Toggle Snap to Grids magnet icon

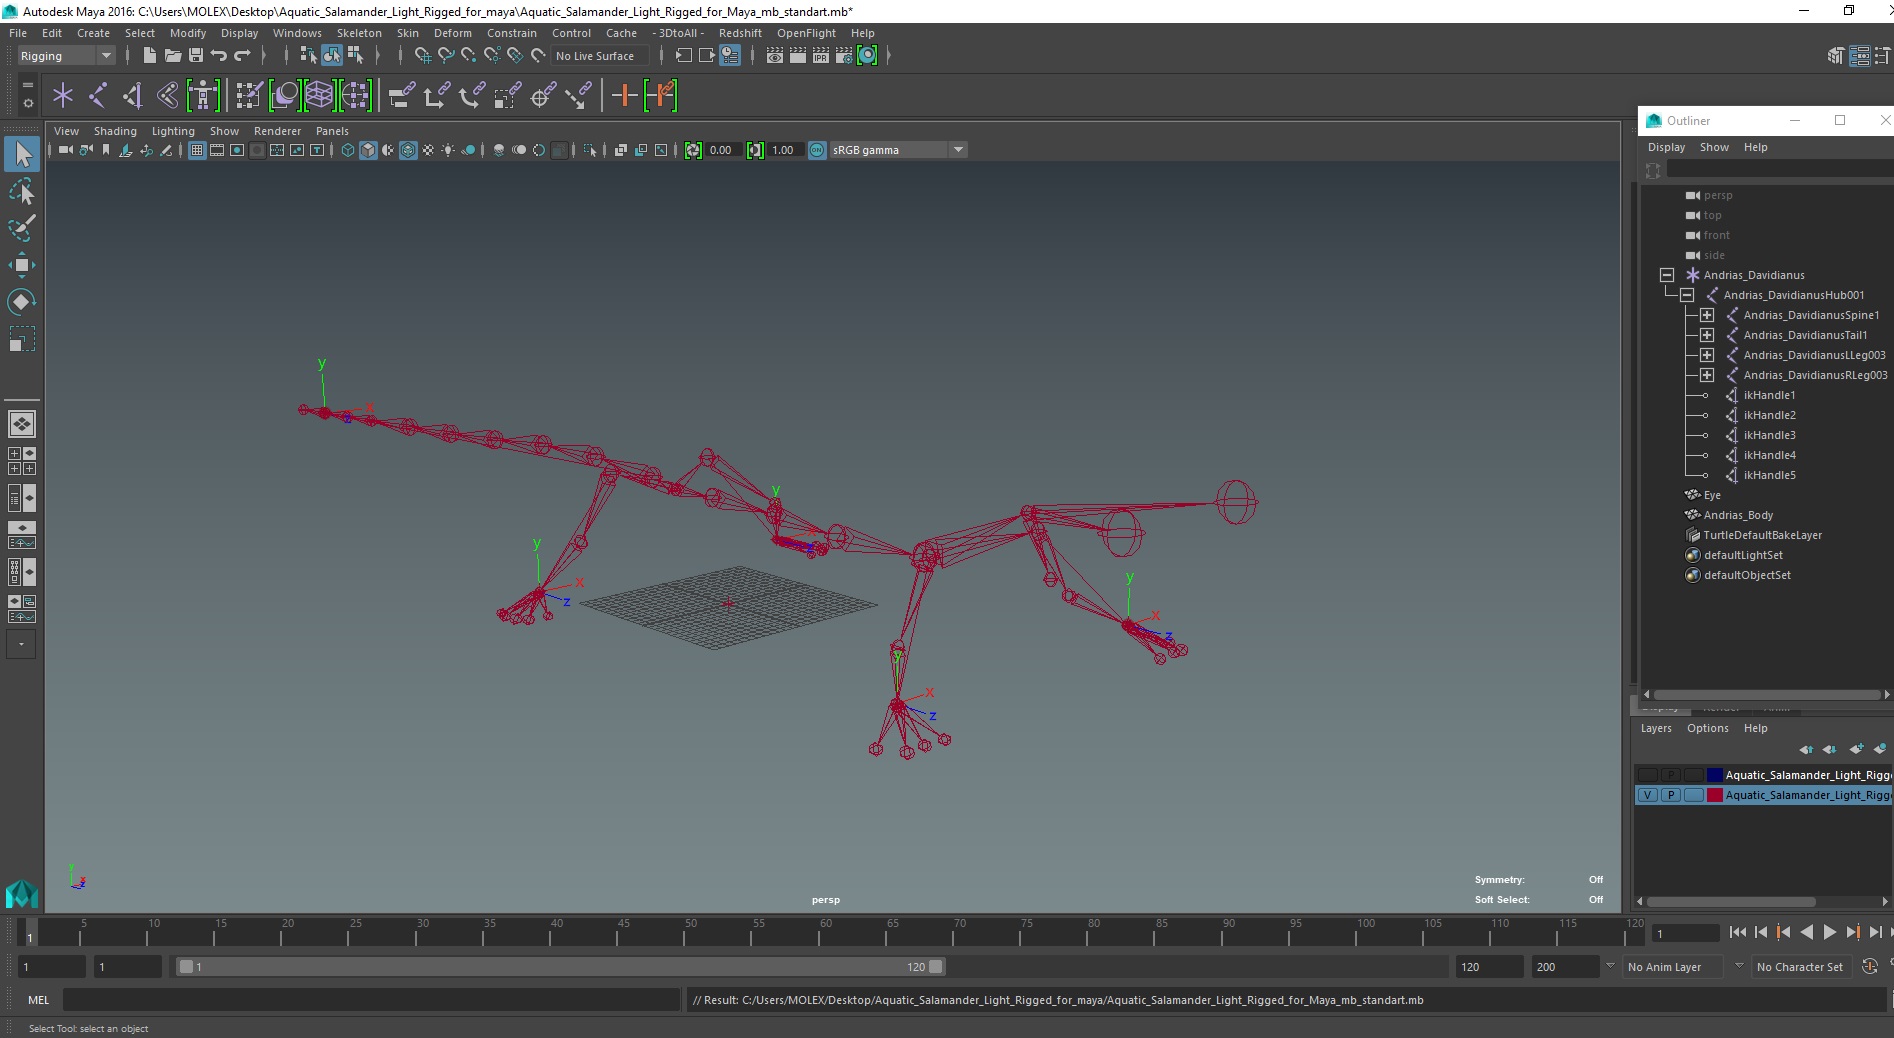click(422, 56)
